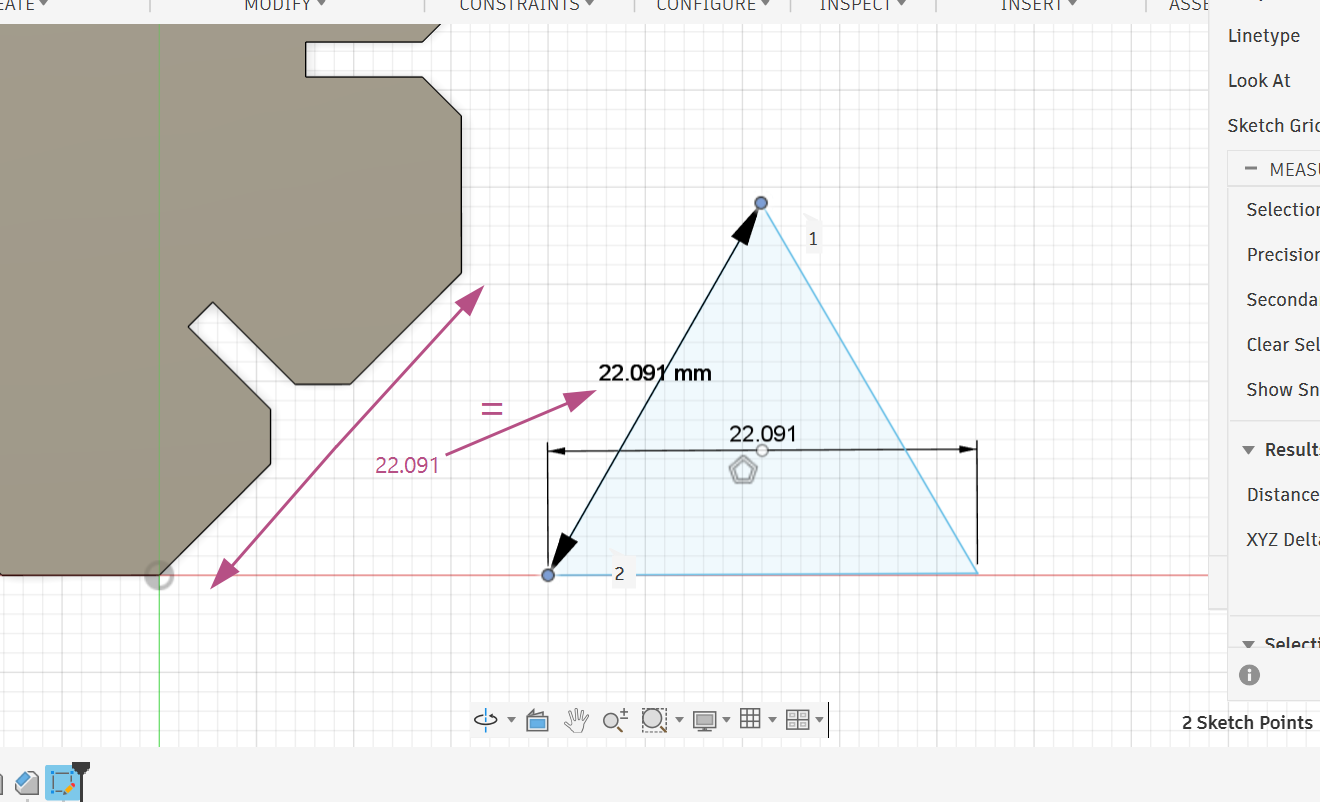Viewport: 1320px width, 802px height.
Task: Click the Clear Selection option
Action: tap(1283, 345)
